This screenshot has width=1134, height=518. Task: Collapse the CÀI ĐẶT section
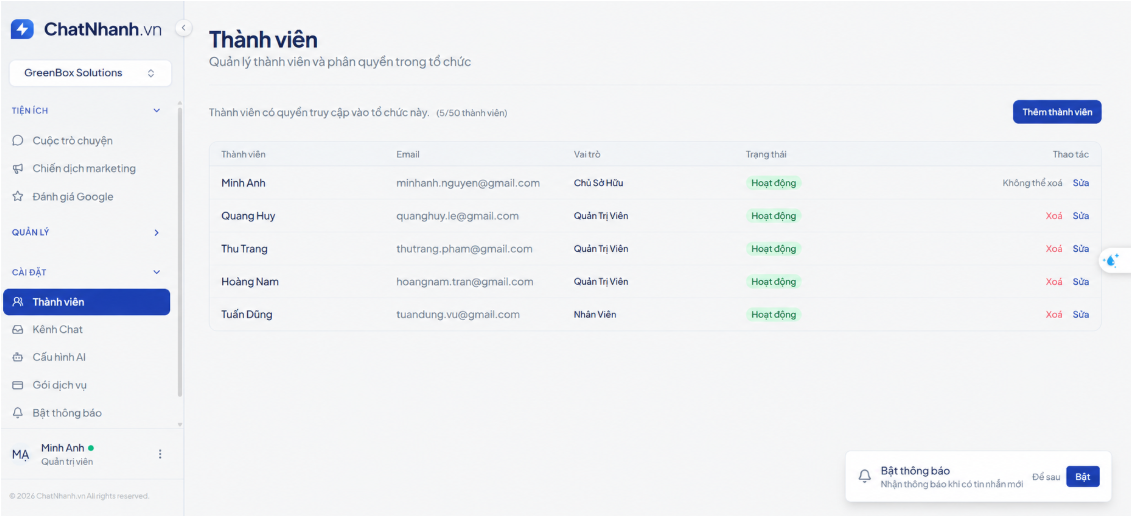156,272
